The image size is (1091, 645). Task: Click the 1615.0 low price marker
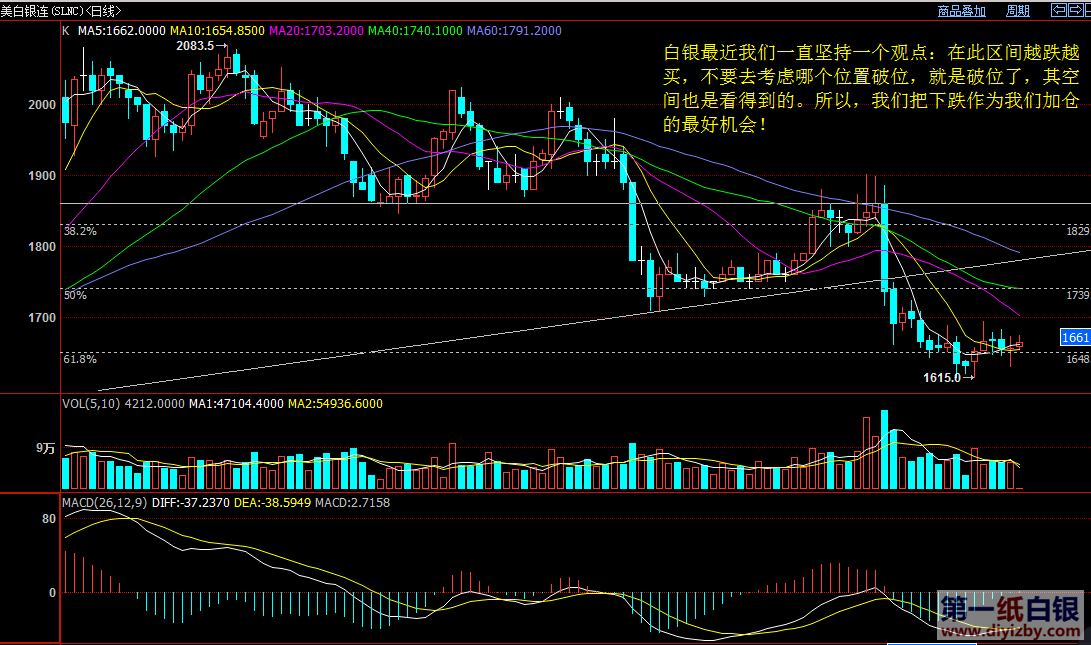click(x=942, y=378)
